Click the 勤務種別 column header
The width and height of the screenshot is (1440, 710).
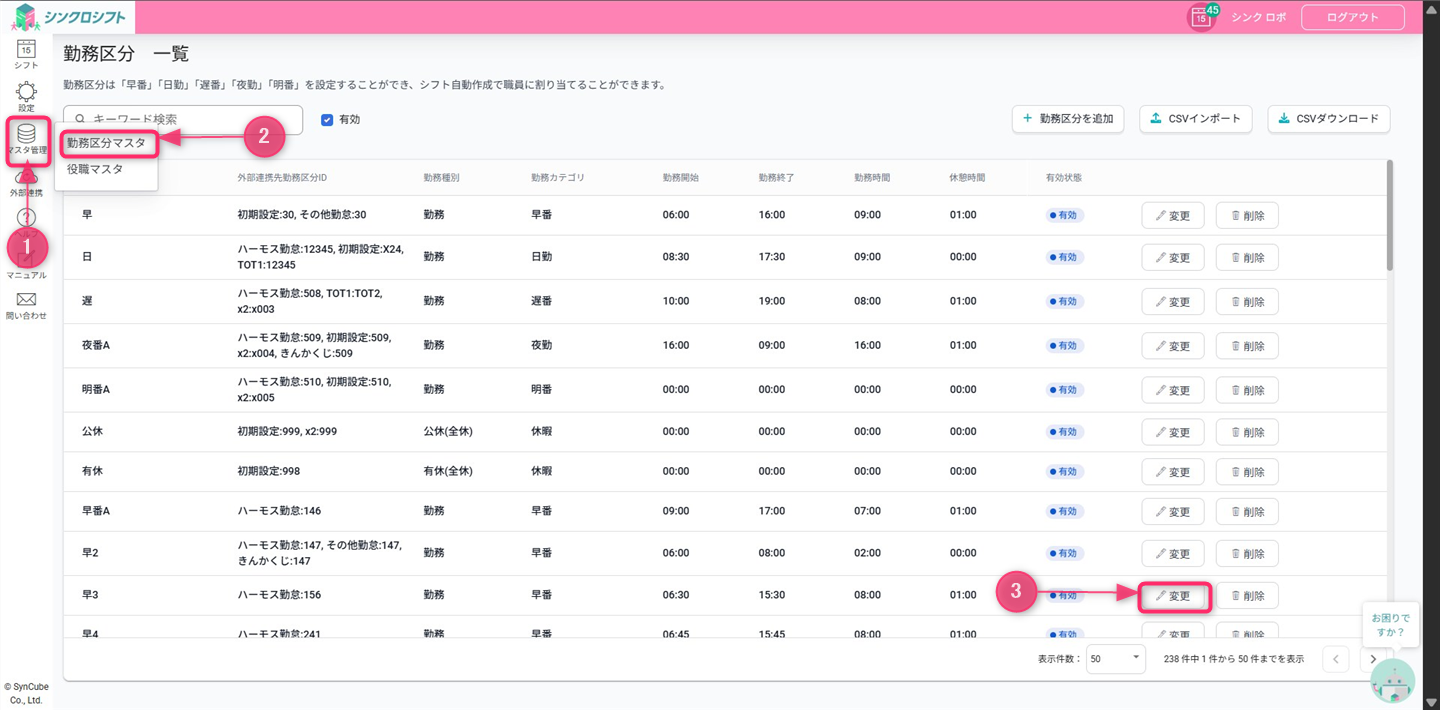441,178
